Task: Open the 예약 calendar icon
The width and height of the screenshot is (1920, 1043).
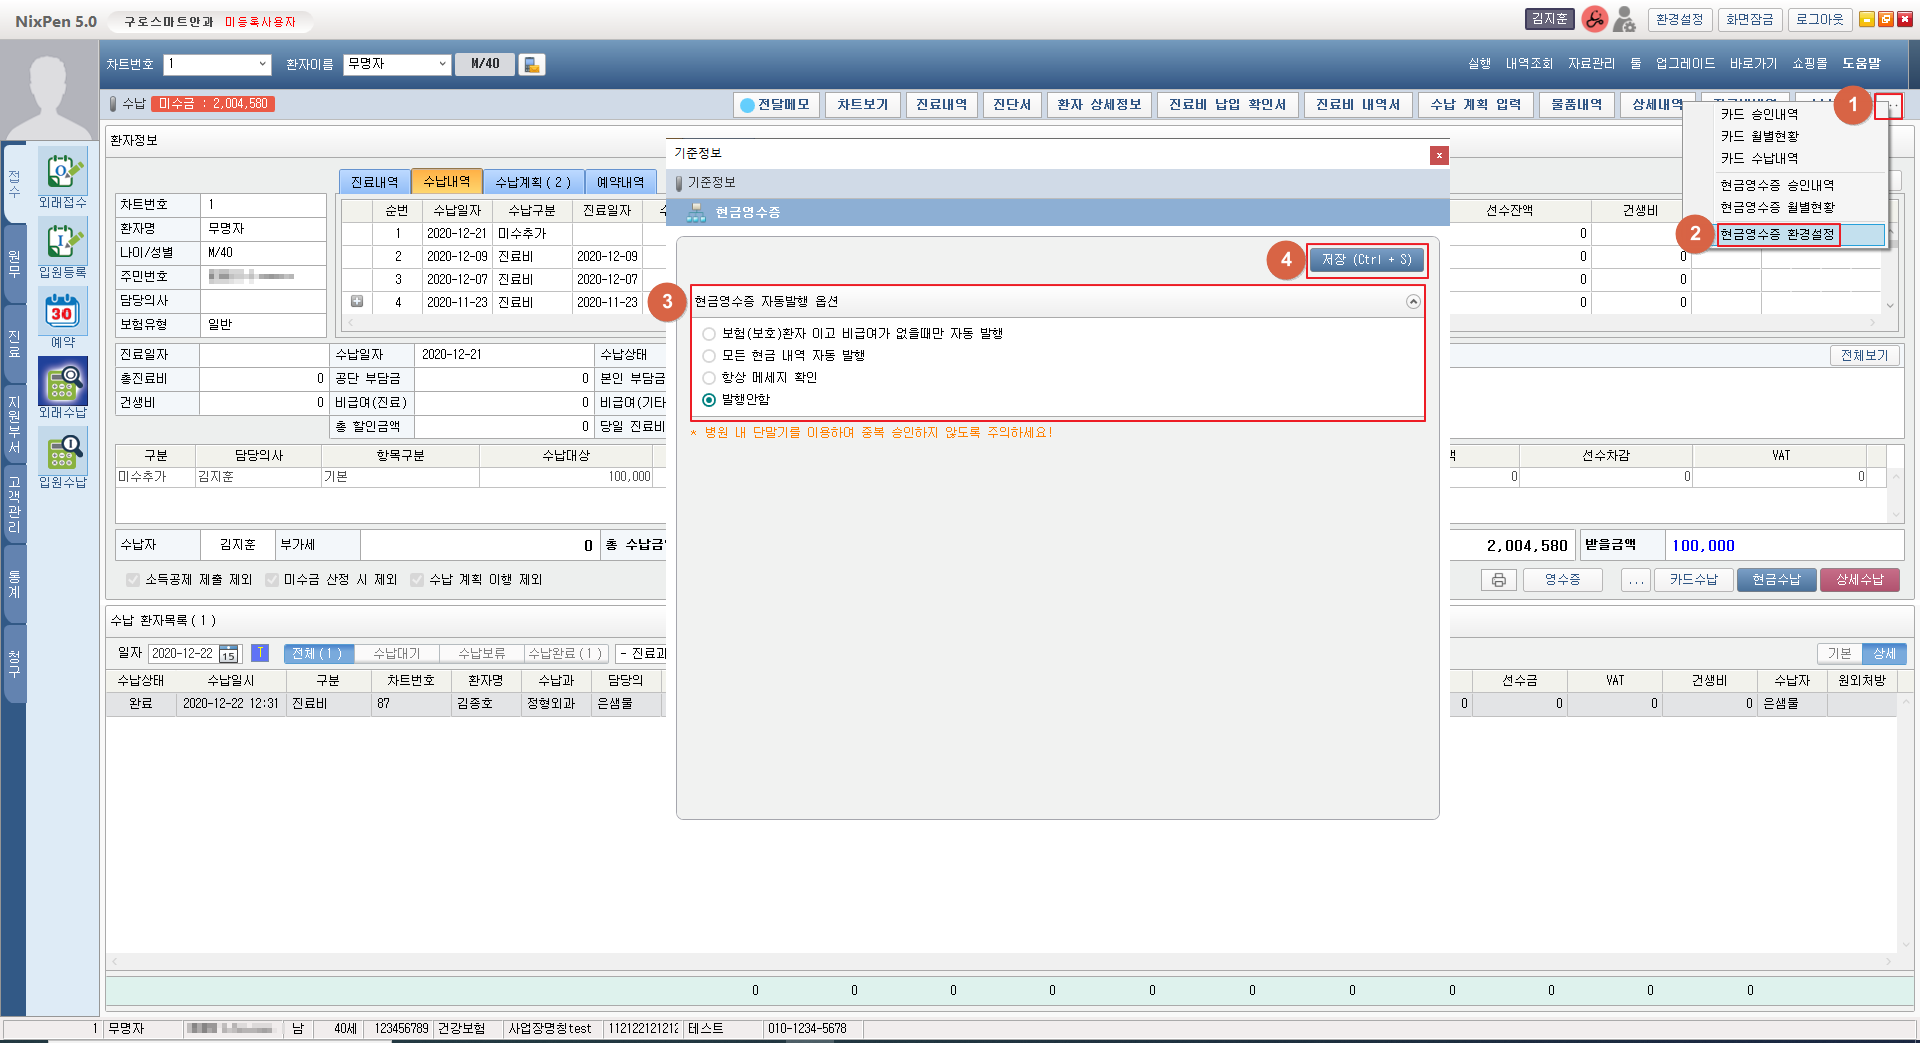Action: click(x=62, y=312)
